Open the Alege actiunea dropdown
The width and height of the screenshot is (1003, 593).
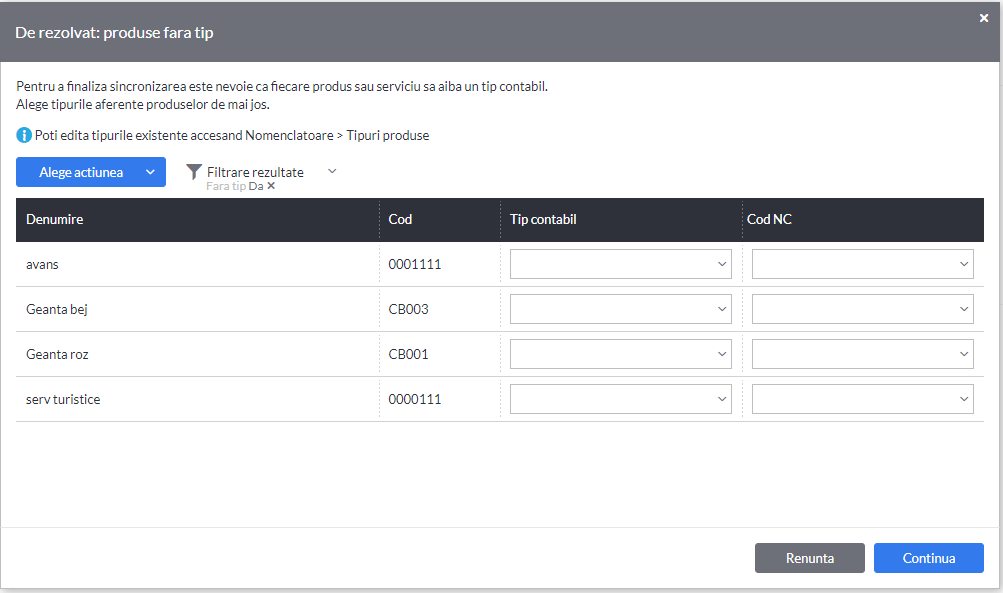pos(91,172)
